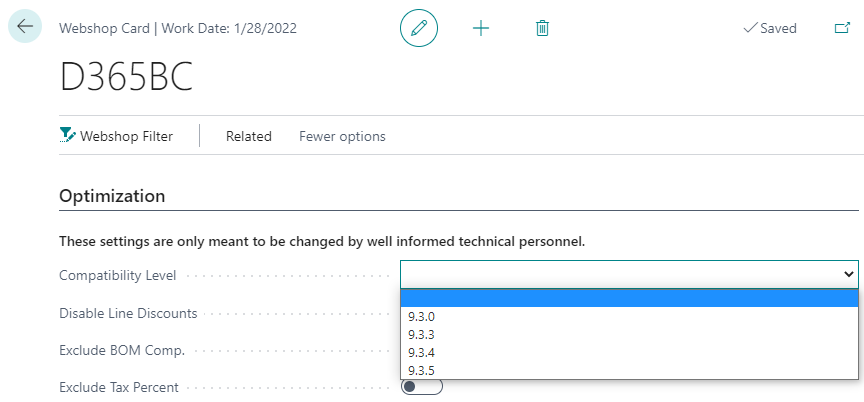Click Fewer options in action bar
Viewport: 864px width, 402px height.
342,136
